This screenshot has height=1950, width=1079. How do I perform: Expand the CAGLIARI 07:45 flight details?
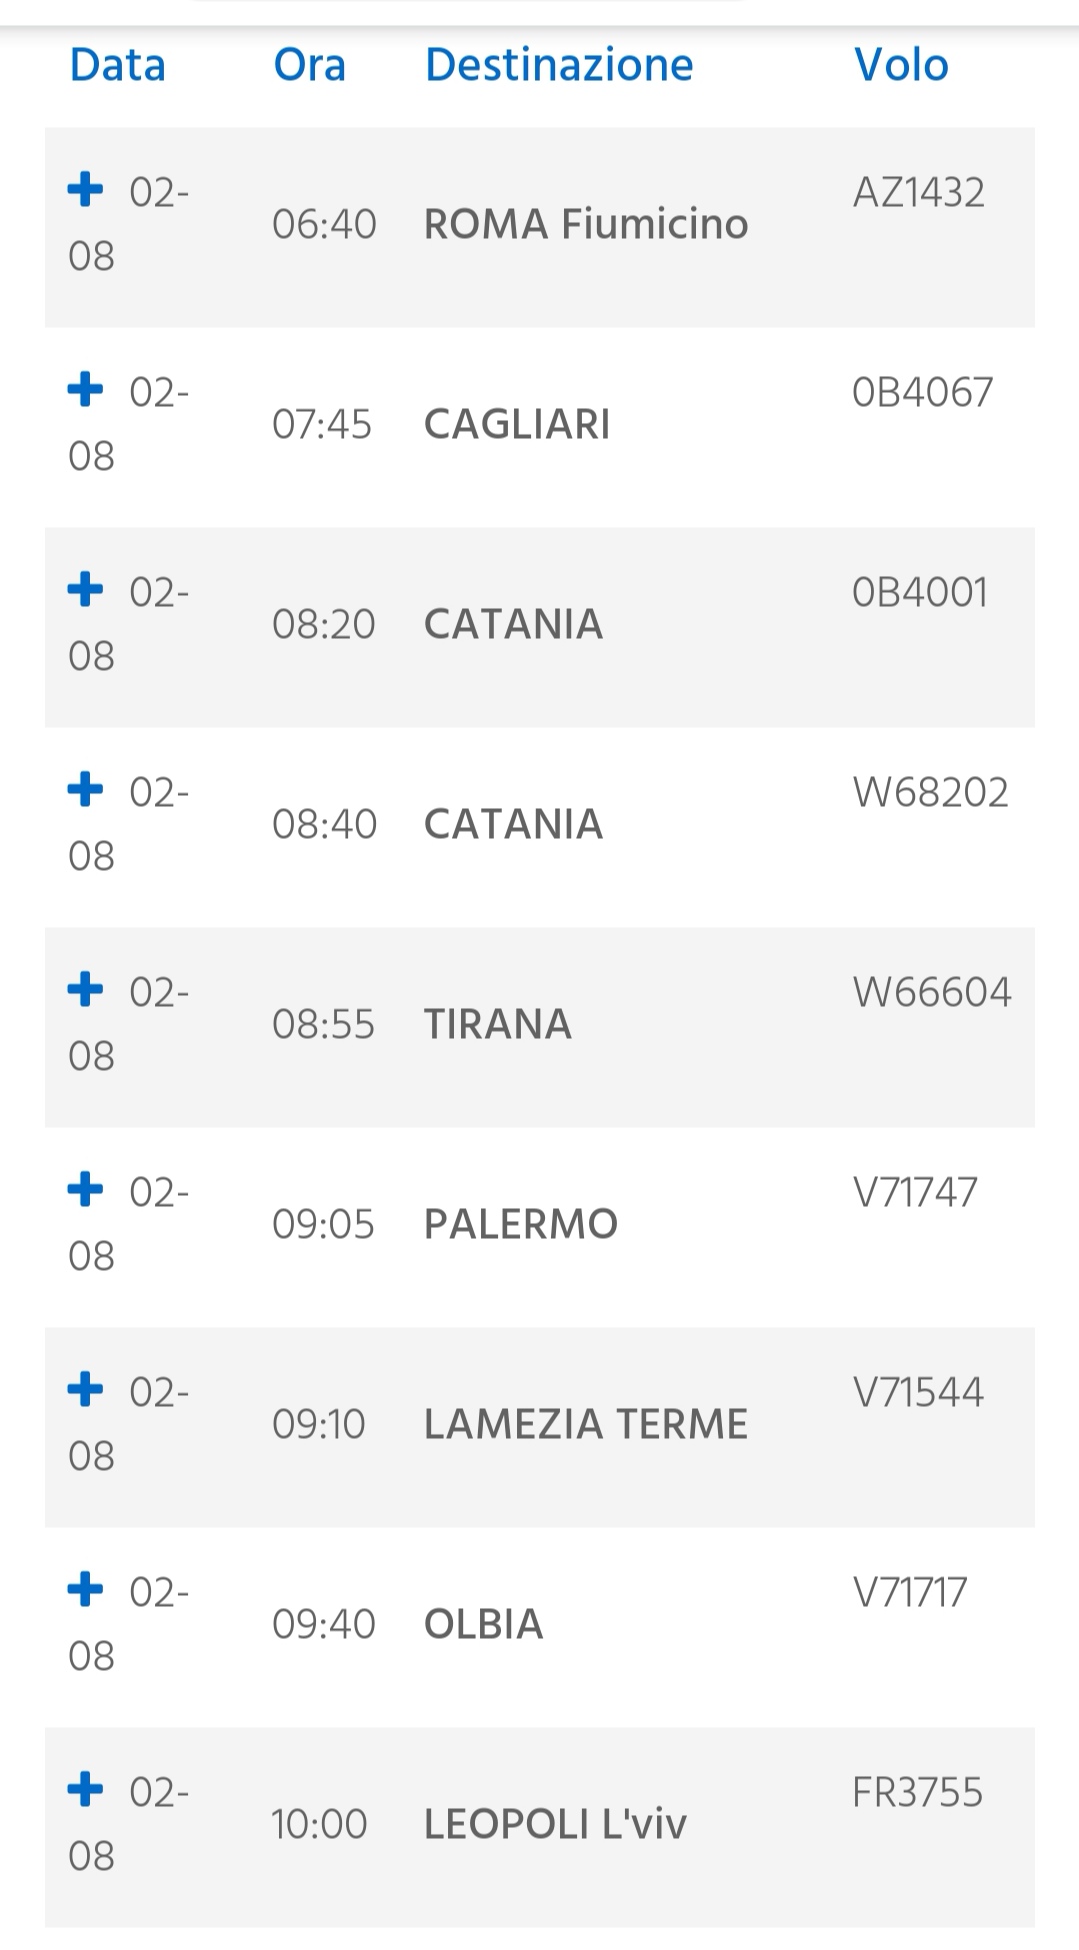pyautogui.click(x=85, y=389)
